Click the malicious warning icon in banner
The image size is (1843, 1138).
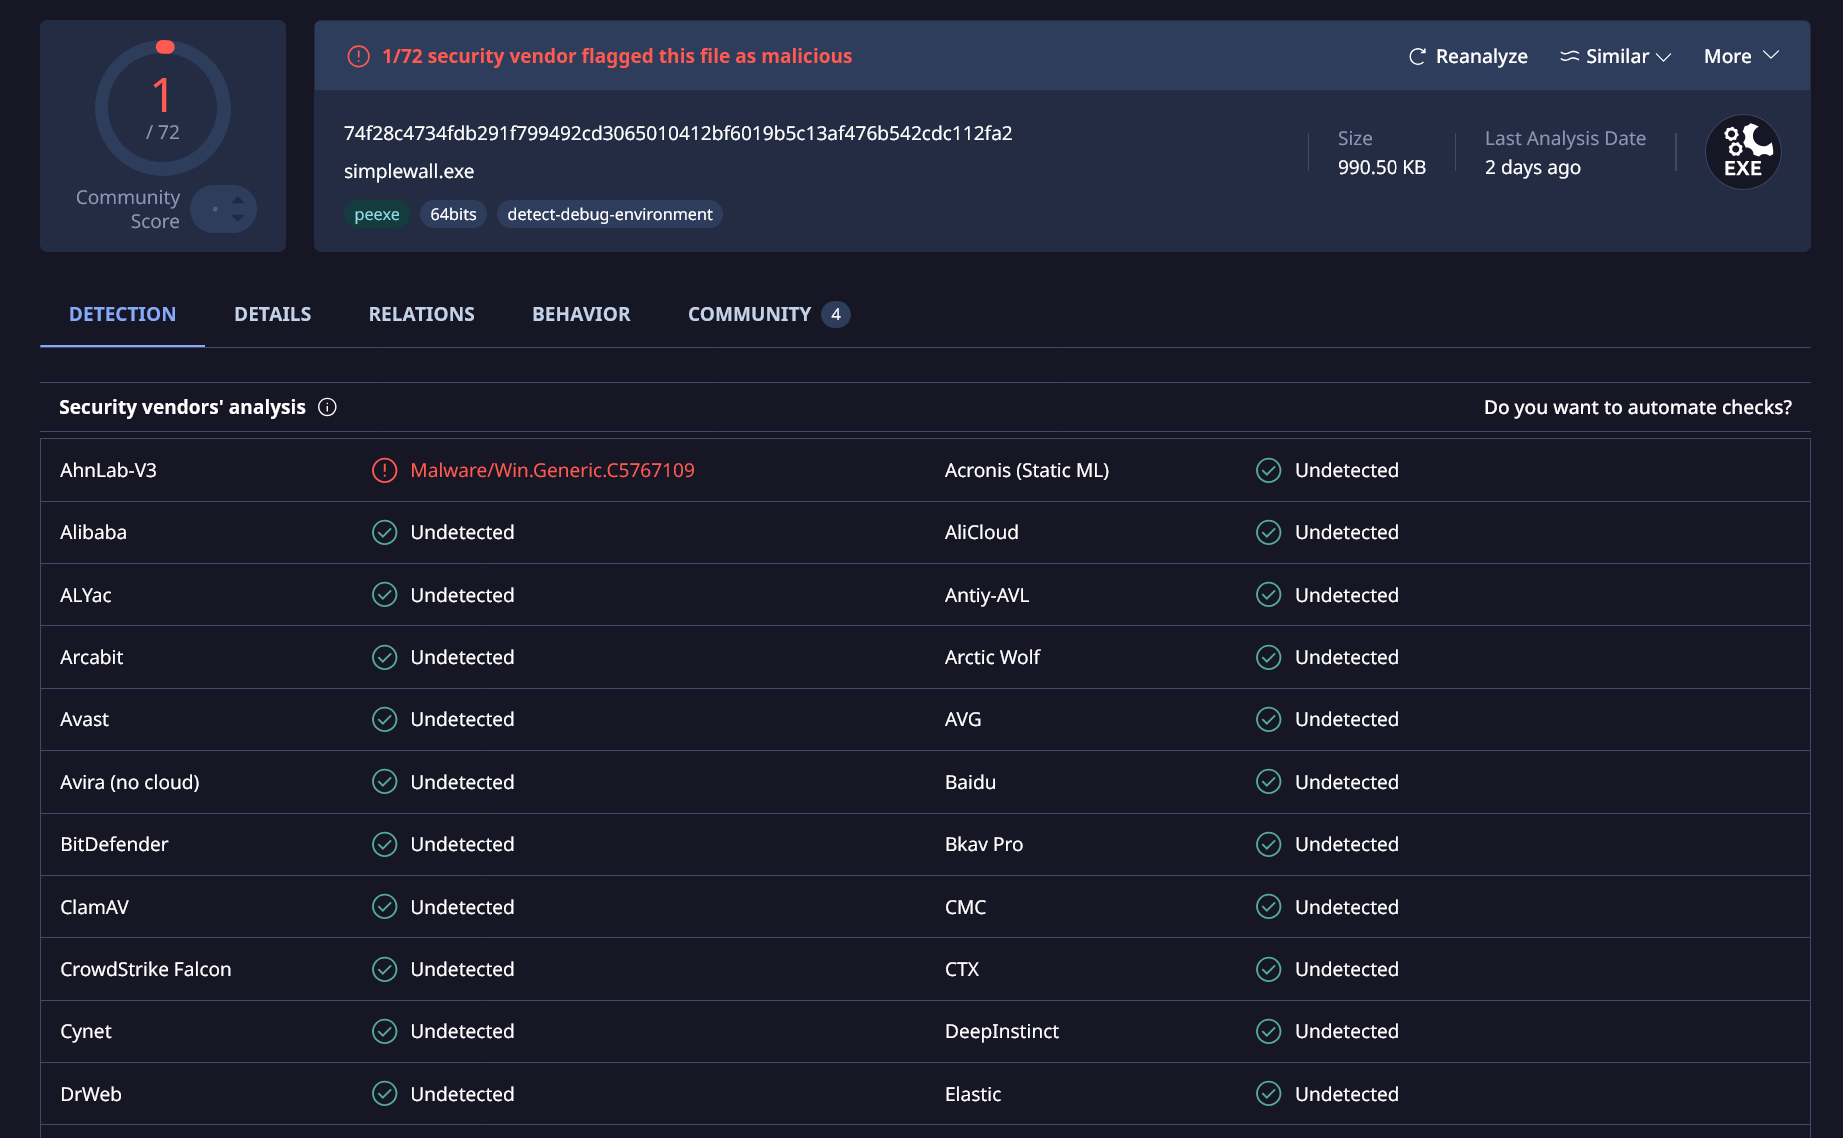358,56
